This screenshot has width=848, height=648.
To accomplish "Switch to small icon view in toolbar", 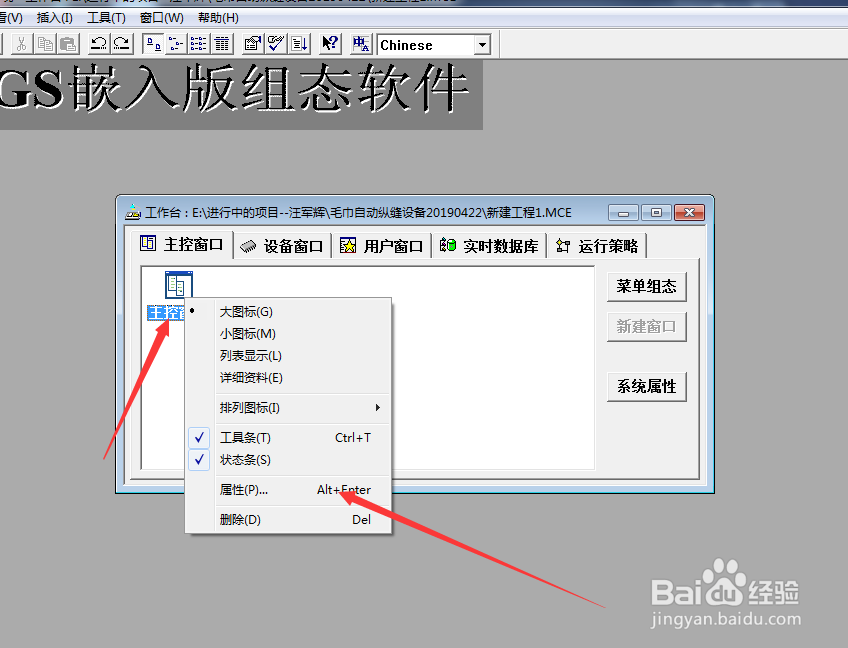I will click(x=176, y=44).
